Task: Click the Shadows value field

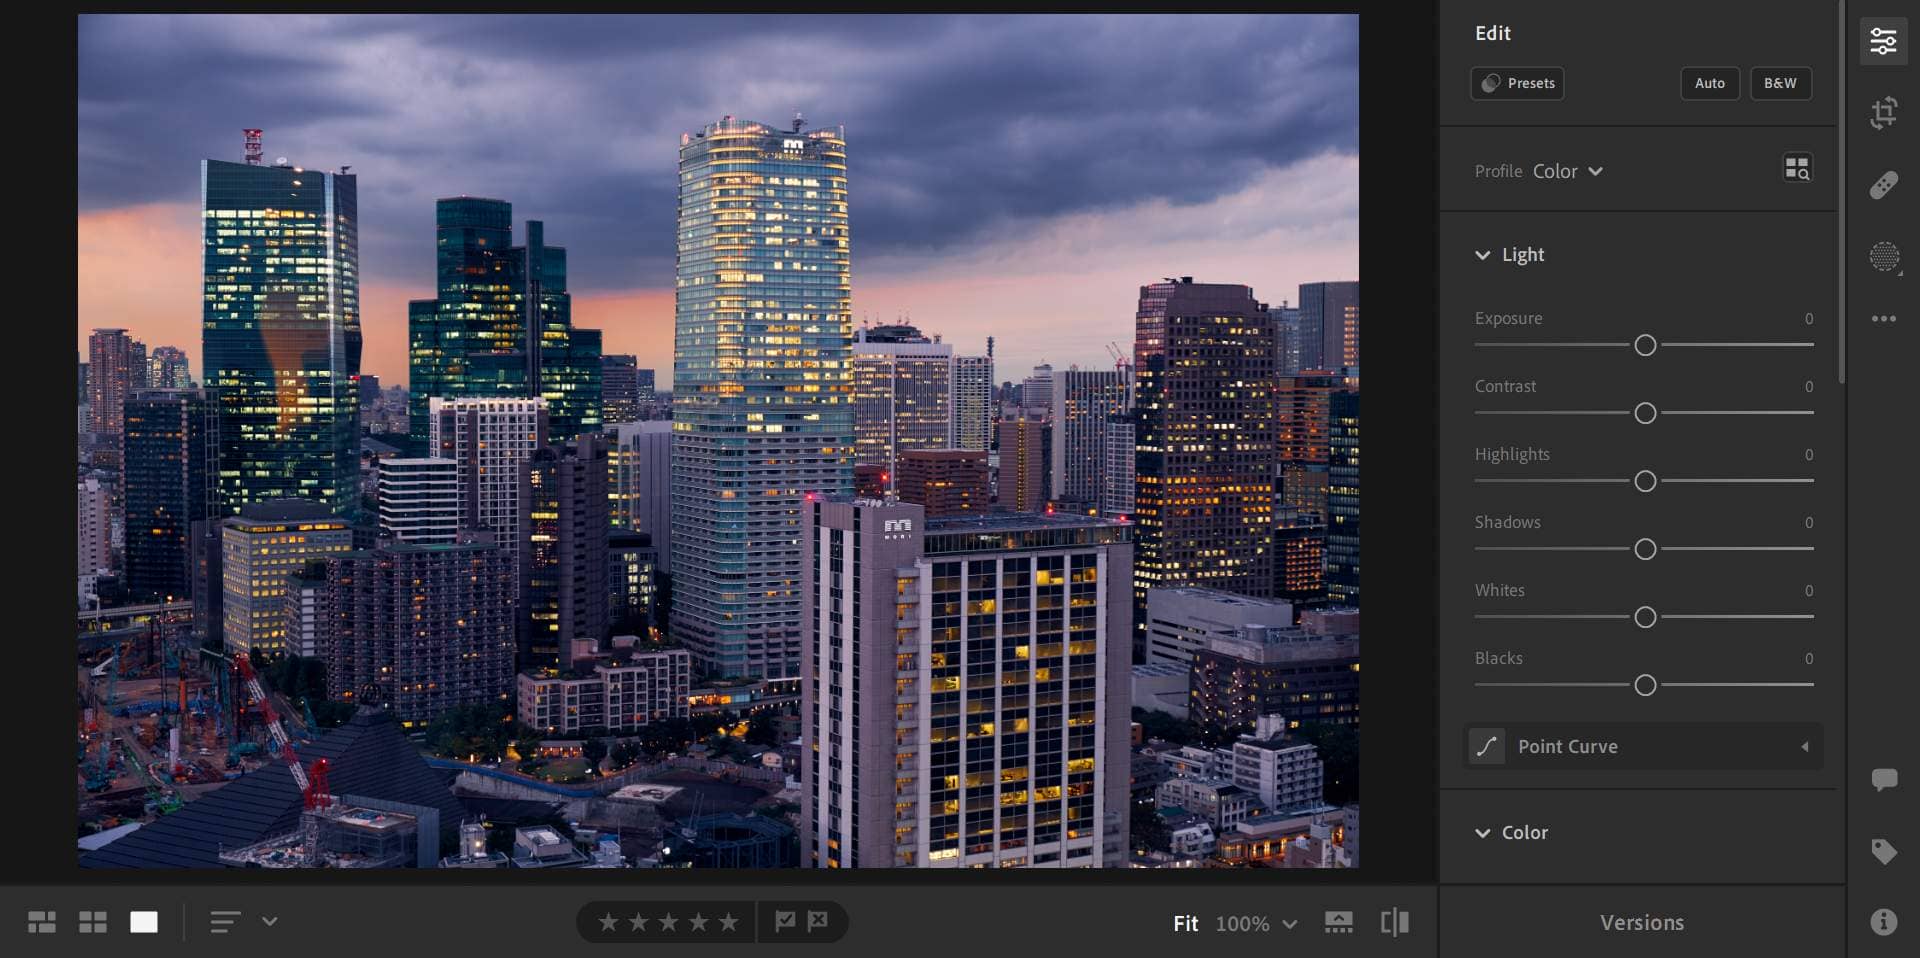Action: tap(1808, 522)
